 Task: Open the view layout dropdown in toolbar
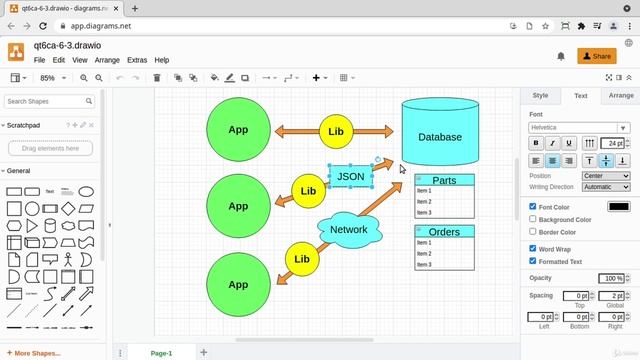[x=18, y=78]
